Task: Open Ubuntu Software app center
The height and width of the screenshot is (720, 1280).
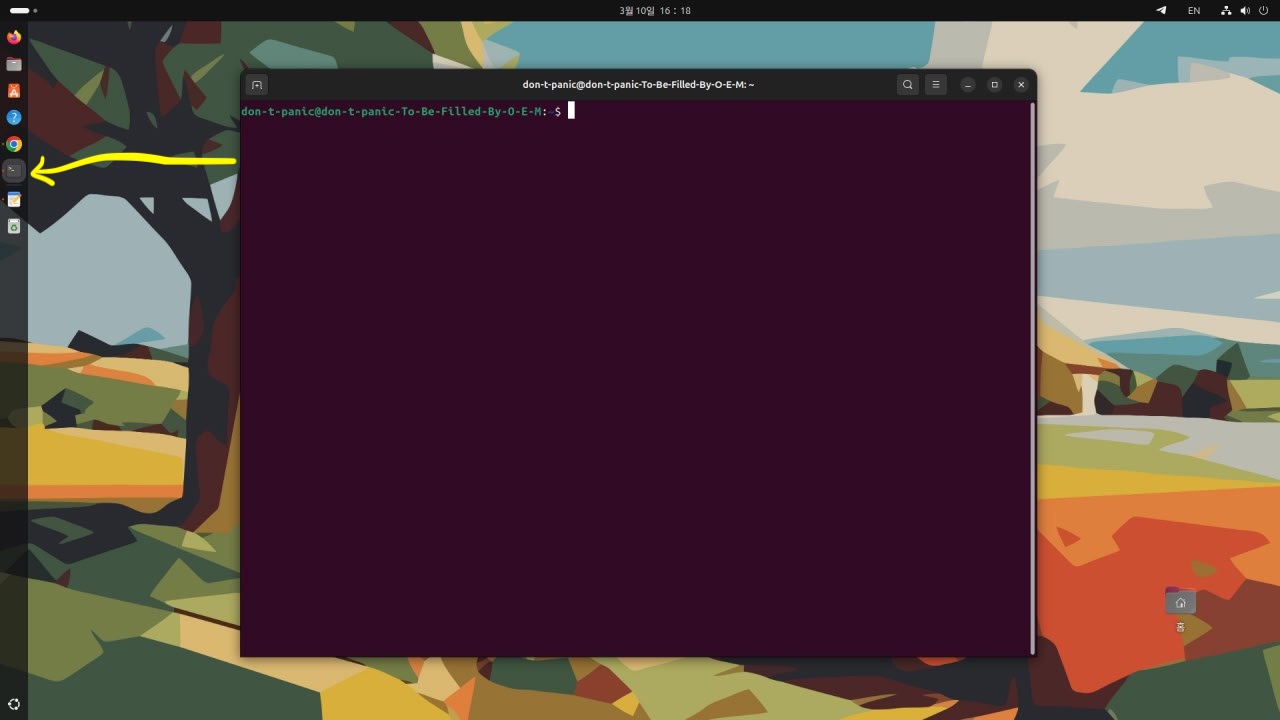Action: click(14, 90)
